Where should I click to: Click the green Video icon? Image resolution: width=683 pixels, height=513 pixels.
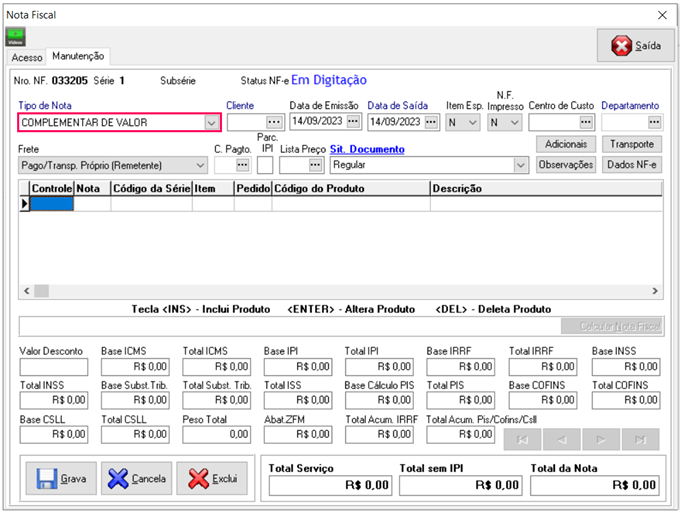click(x=16, y=38)
